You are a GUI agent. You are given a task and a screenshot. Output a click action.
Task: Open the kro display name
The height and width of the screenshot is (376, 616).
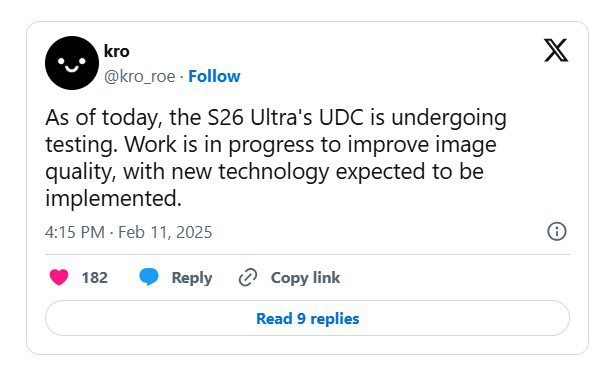click(117, 51)
